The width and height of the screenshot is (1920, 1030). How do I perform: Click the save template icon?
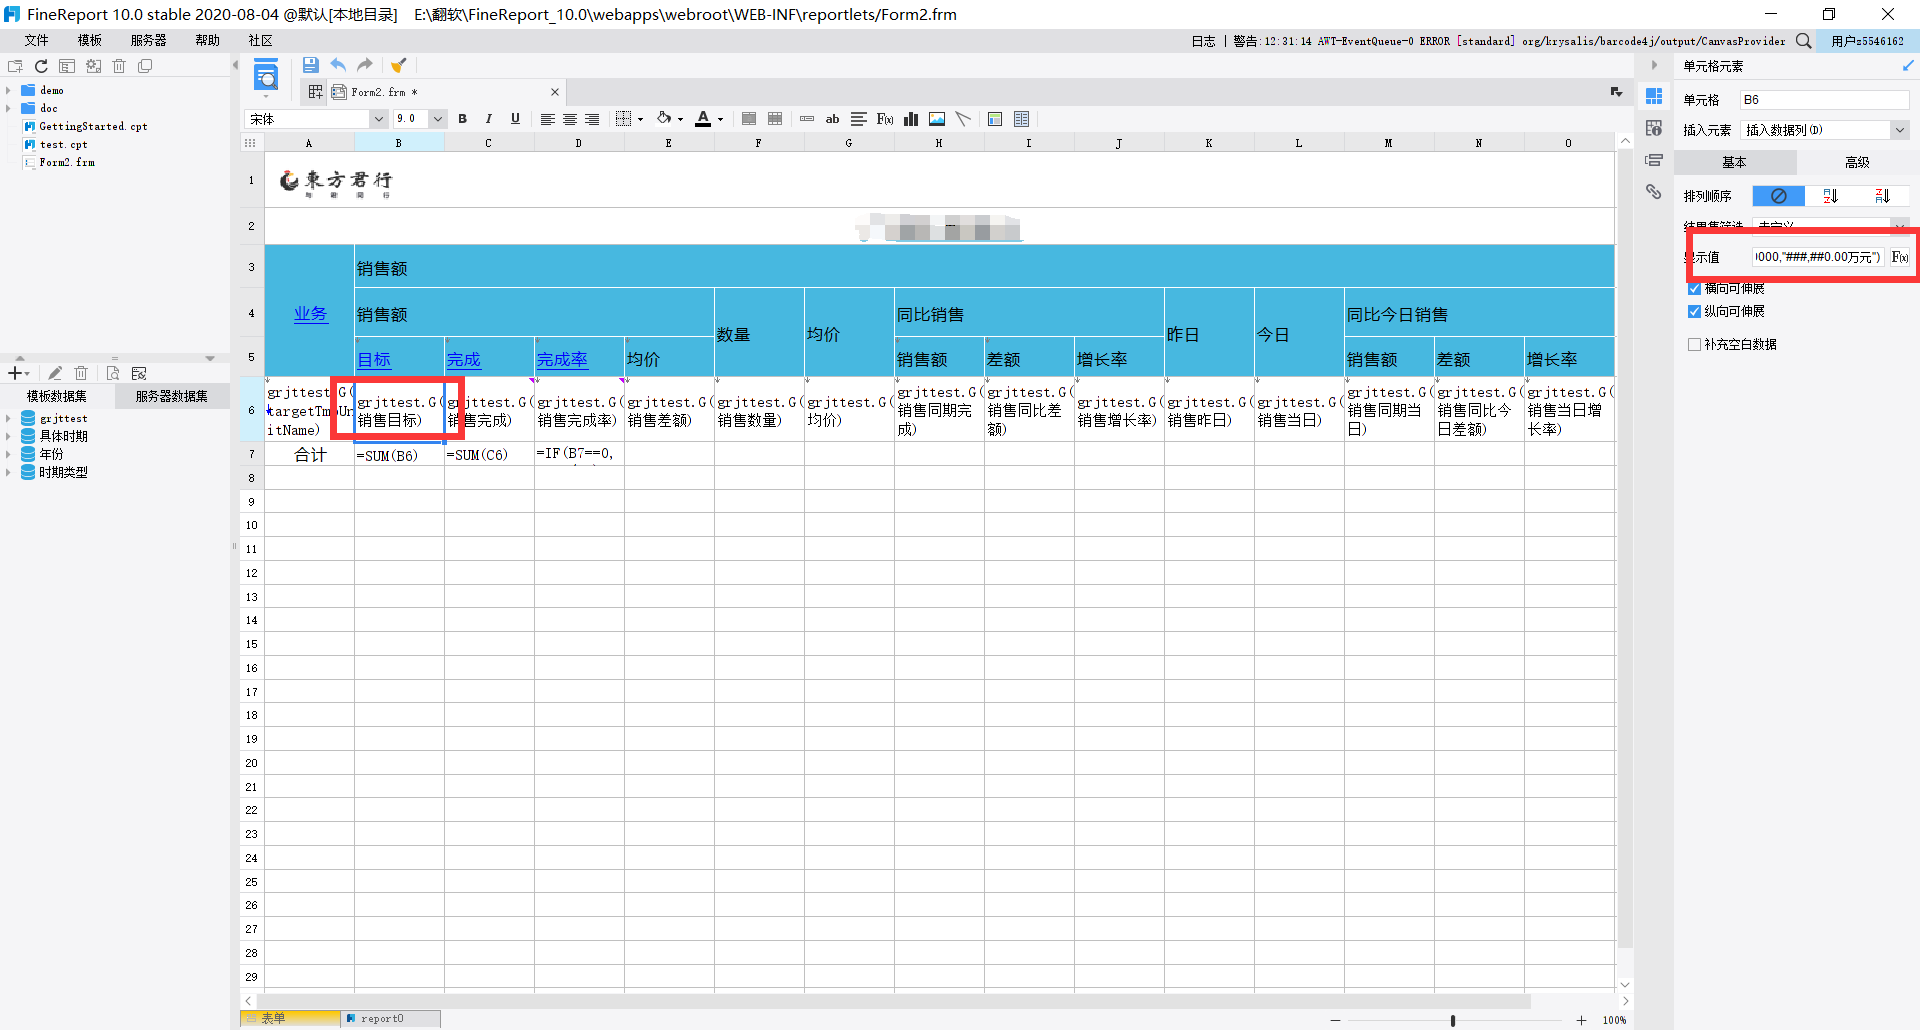310,65
